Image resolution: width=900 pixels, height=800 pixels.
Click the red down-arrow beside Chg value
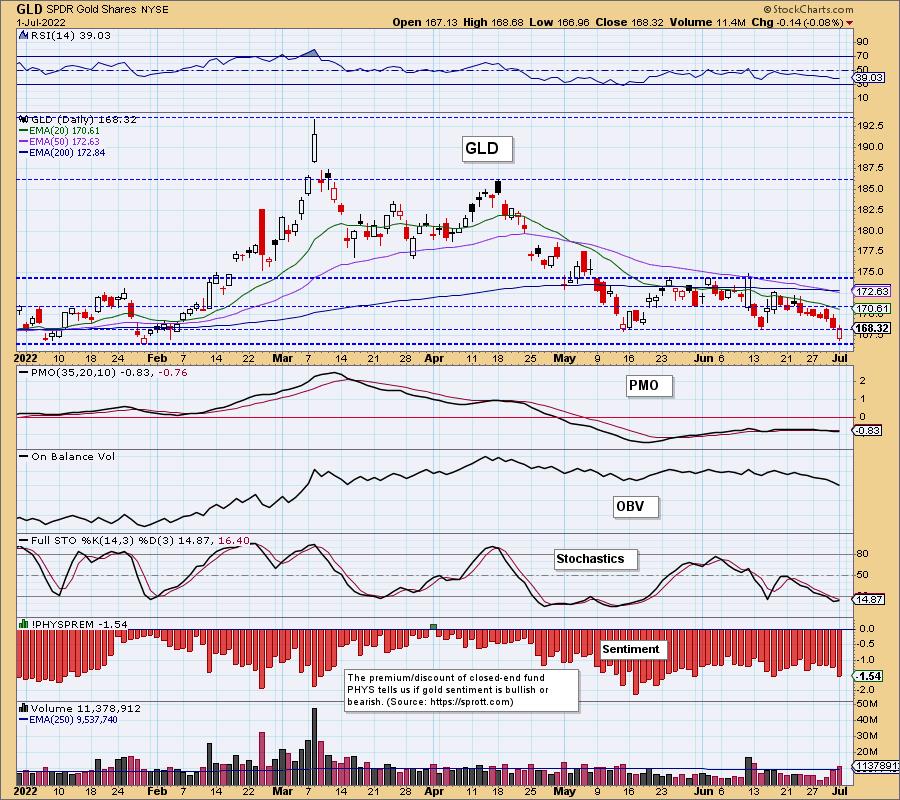849,23
